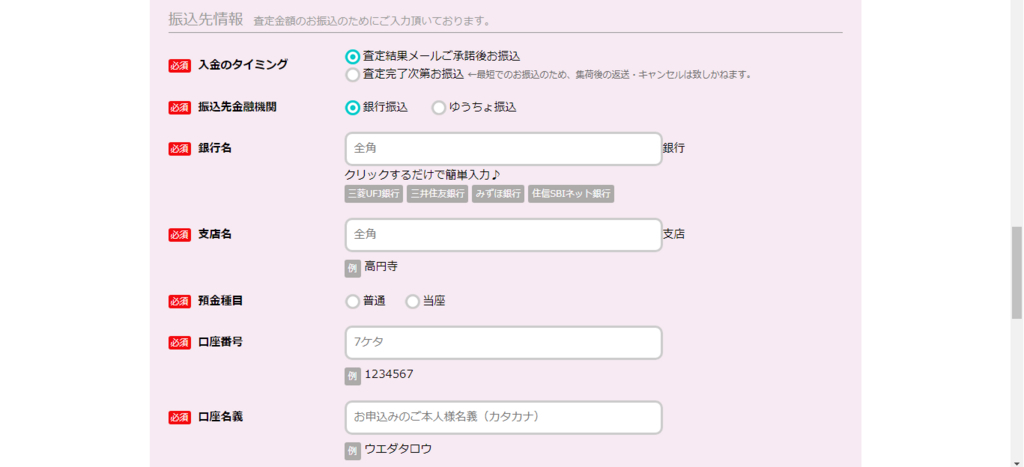Pick 当座 account type
The height and width of the screenshot is (467, 1024).
pos(412,301)
